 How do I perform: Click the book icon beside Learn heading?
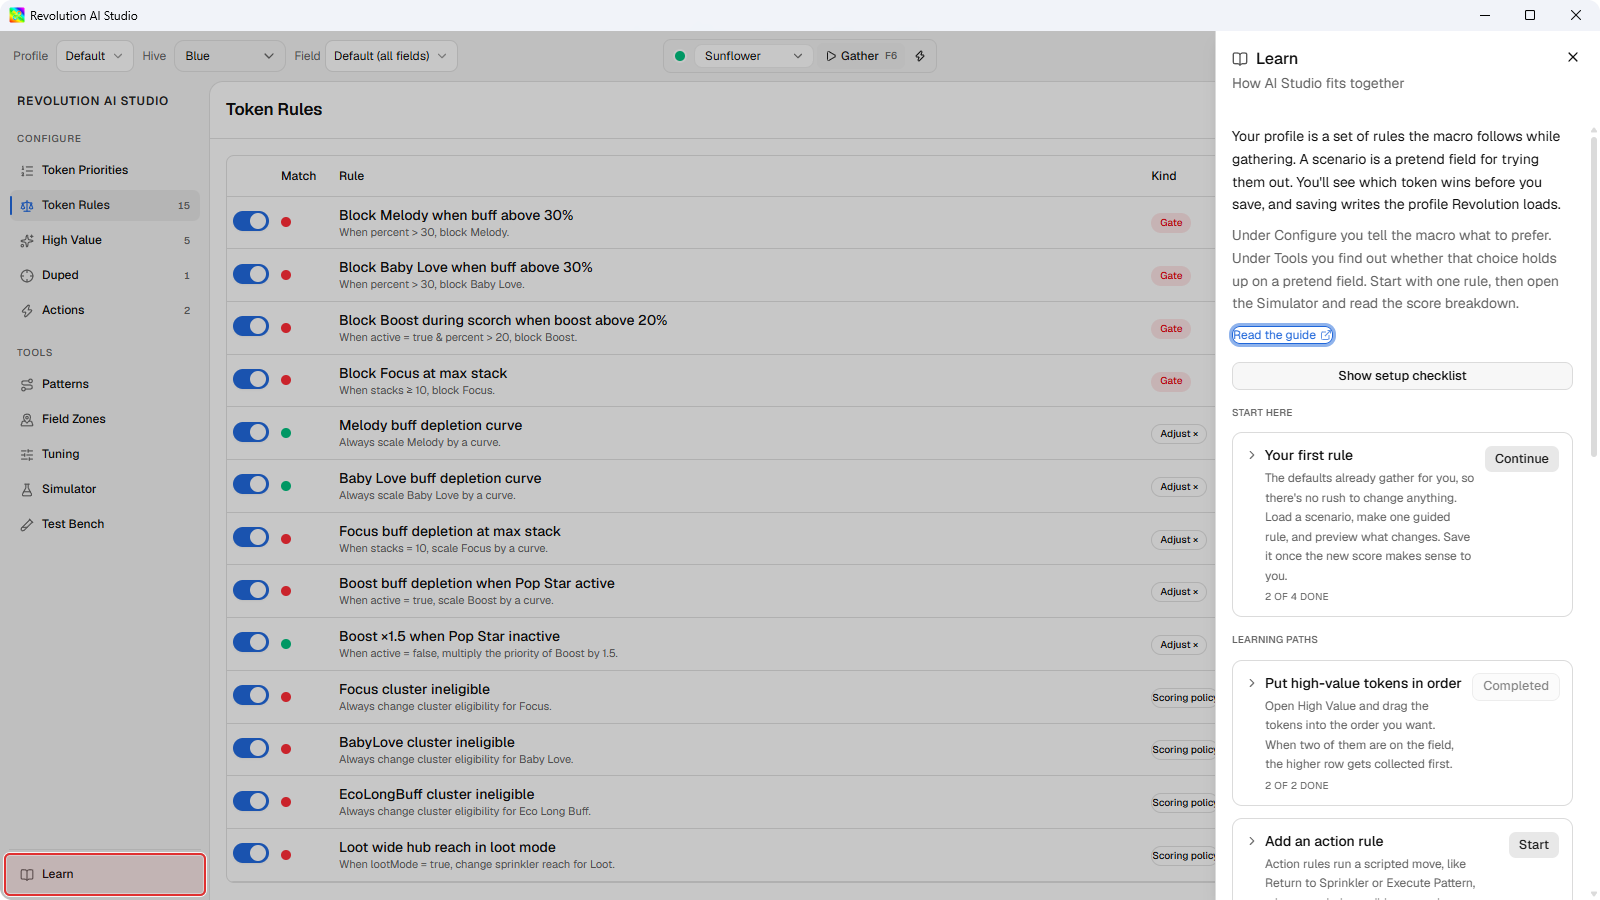[1240, 59]
